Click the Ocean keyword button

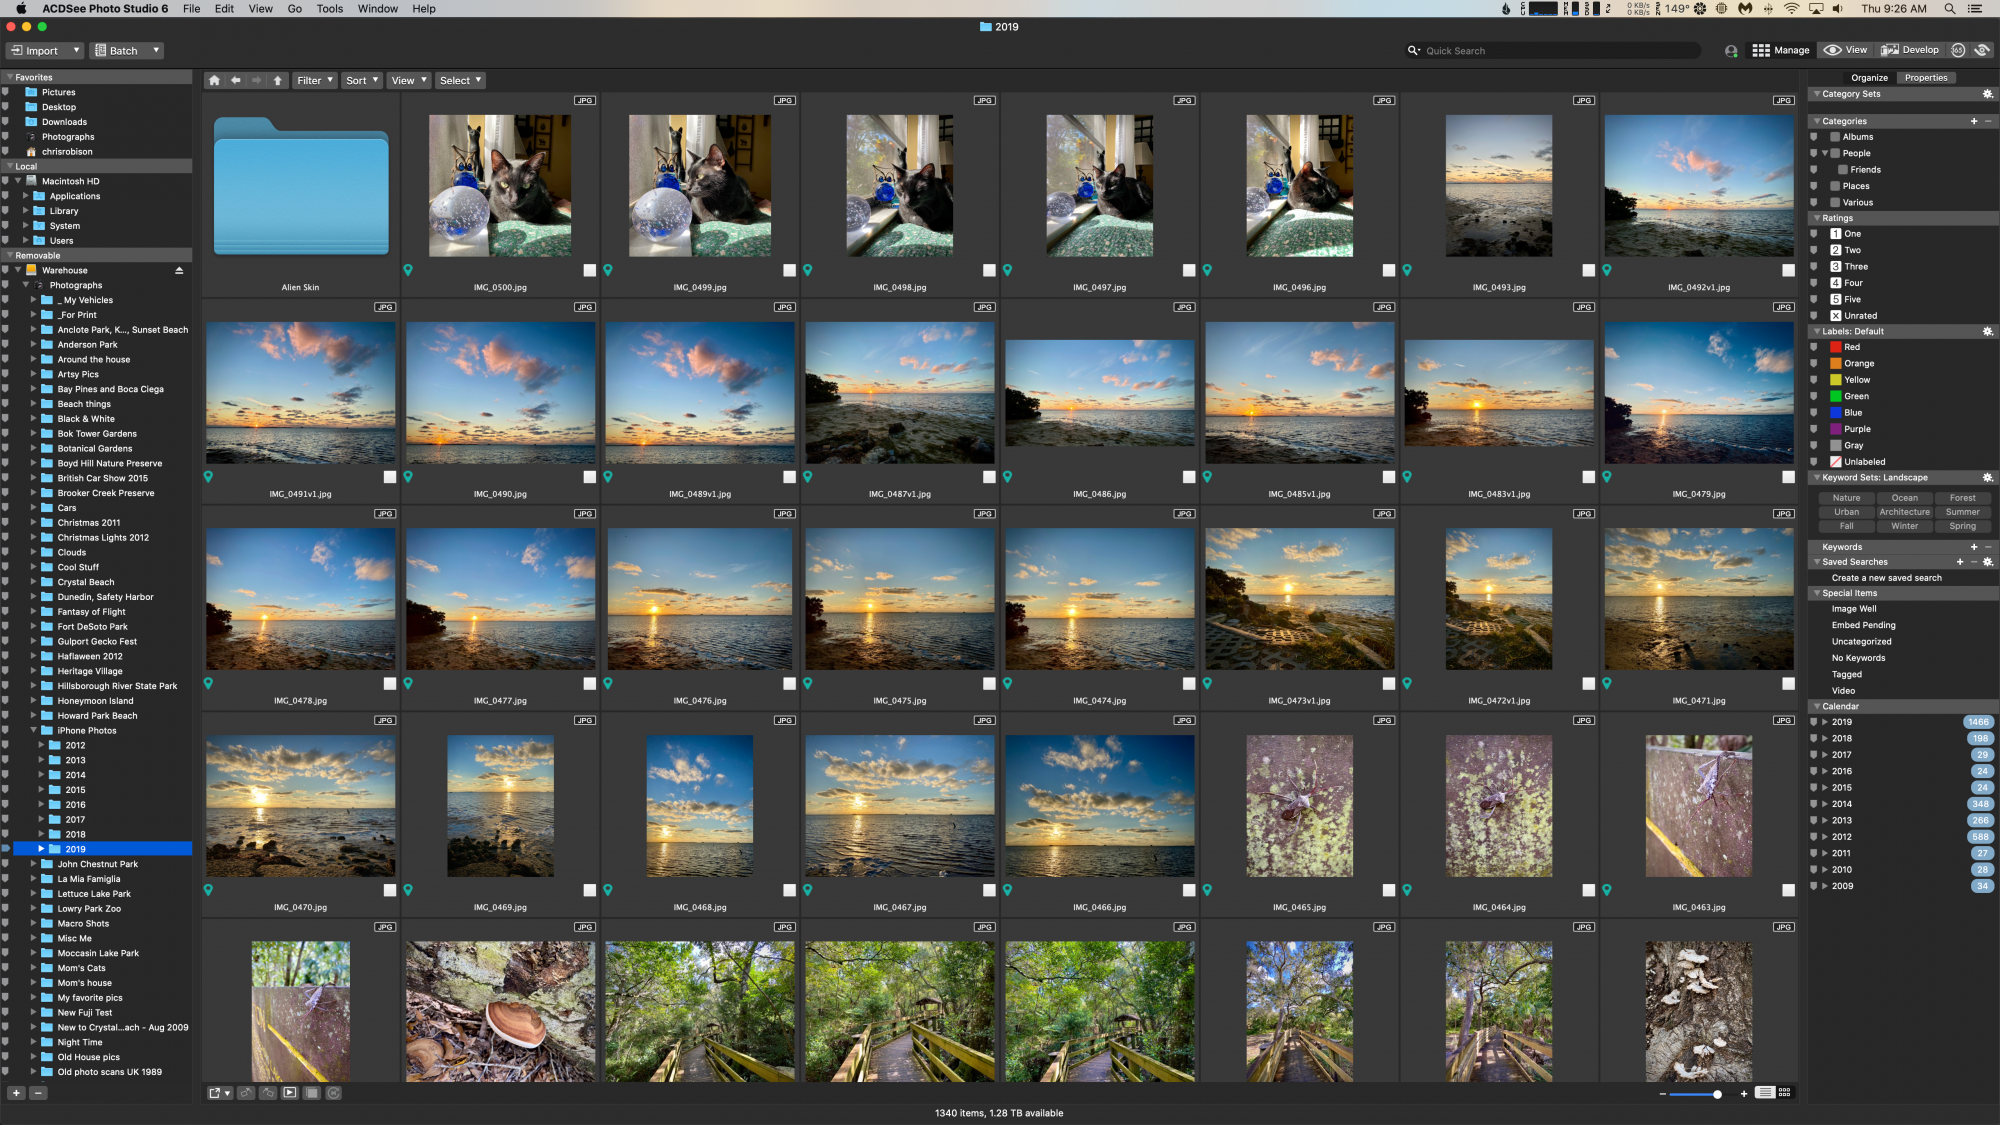1904,498
